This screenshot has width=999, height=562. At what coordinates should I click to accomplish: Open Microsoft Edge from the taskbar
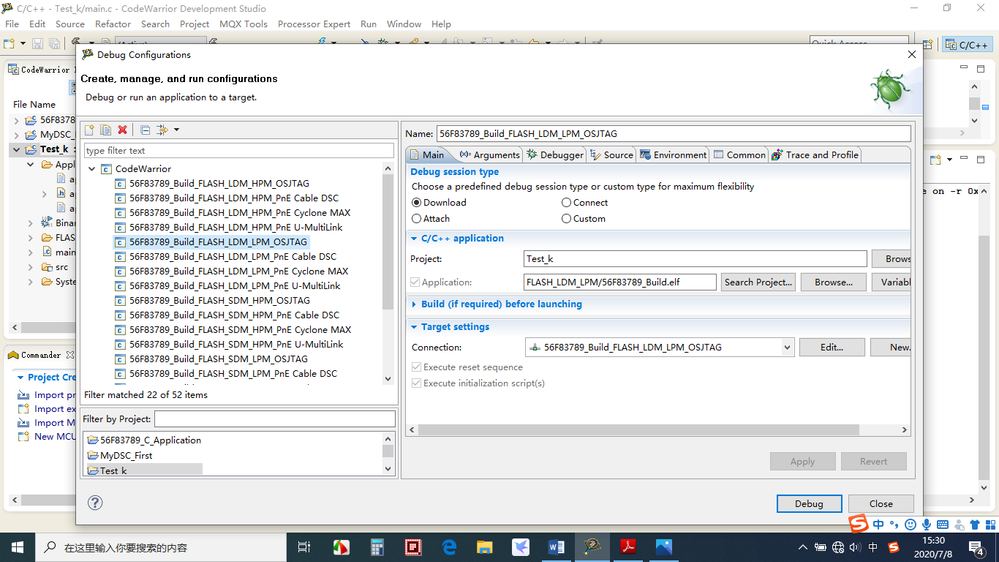coord(449,547)
